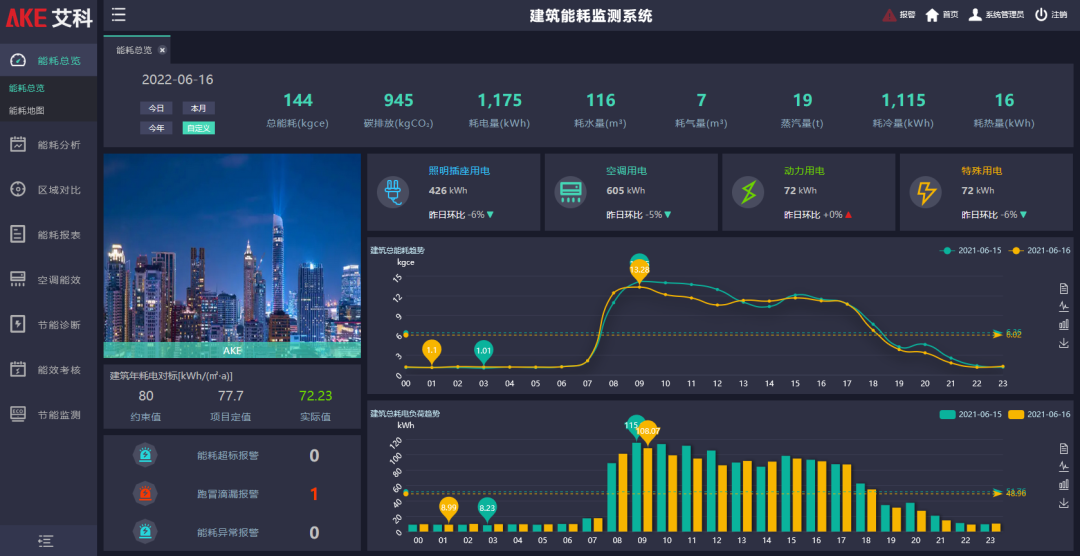Expand the 区域对比 sidebar section
1080x556 pixels.
click(48, 189)
